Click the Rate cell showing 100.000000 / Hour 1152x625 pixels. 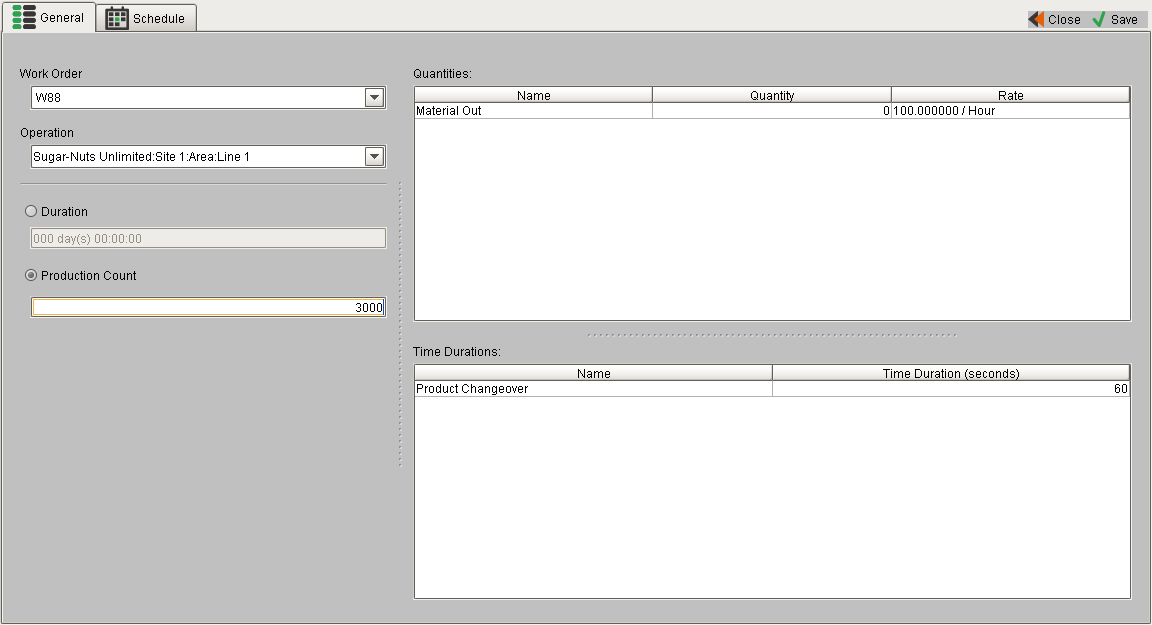pos(1010,111)
